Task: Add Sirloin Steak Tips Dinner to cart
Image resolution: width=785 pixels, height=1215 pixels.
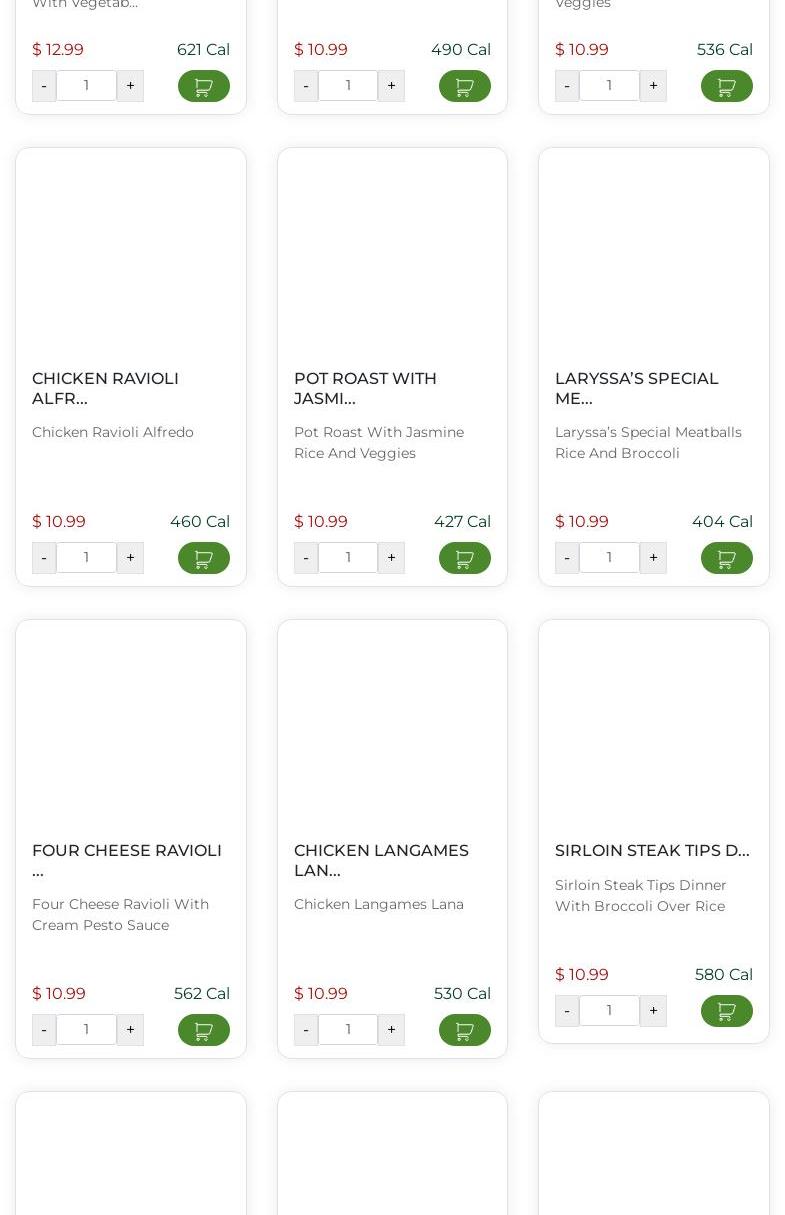Action: pos(726,1011)
